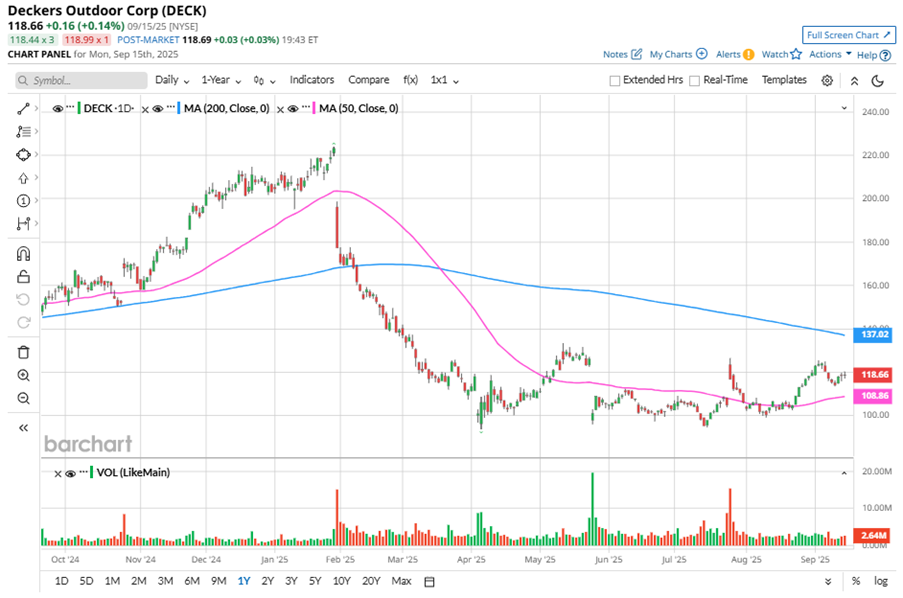Click the Help question mark icon
The width and height of the screenshot is (903, 598).
point(886,55)
